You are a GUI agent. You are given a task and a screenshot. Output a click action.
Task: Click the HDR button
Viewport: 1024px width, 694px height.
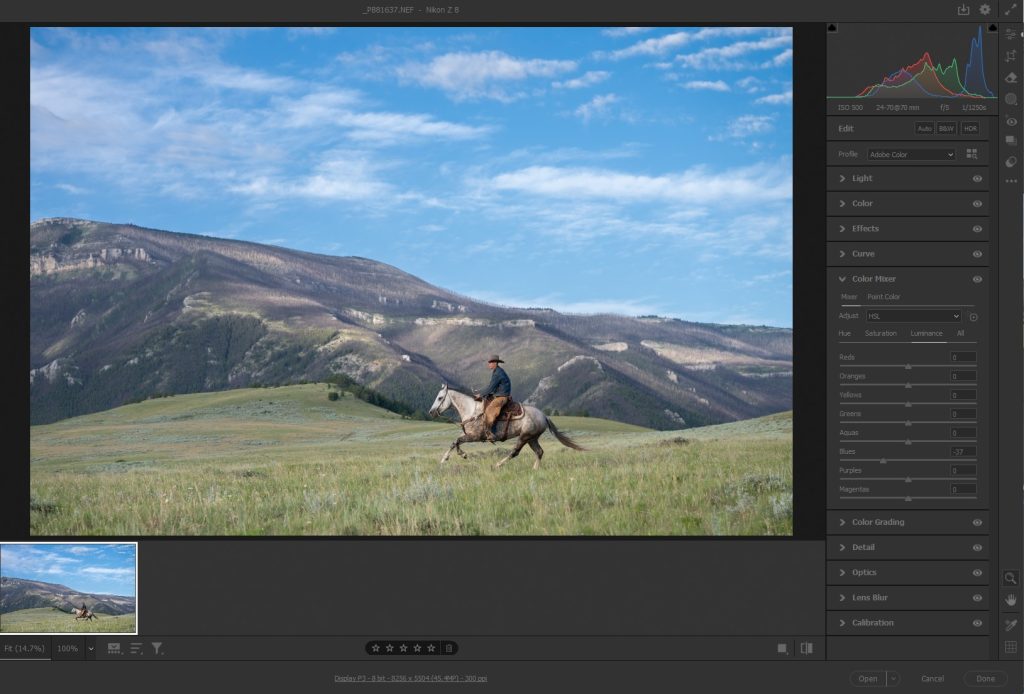pyautogui.click(x=970, y=129)
